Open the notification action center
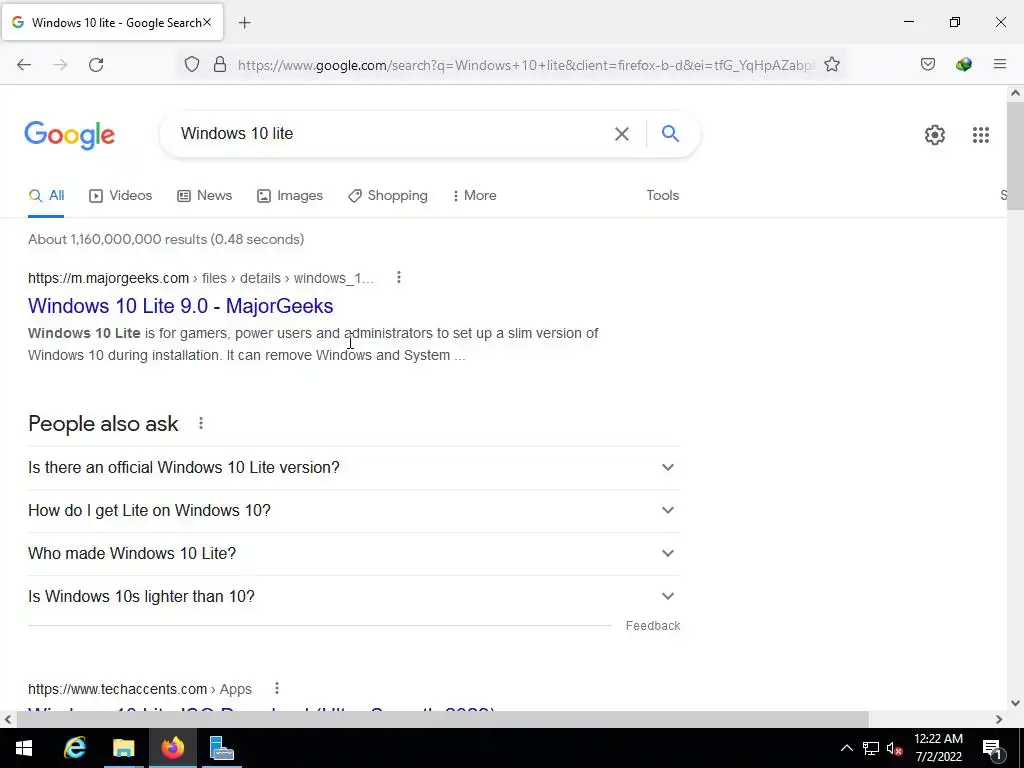Image resolution: width=1024 pixels, height=768 pixels. (992, 748)
